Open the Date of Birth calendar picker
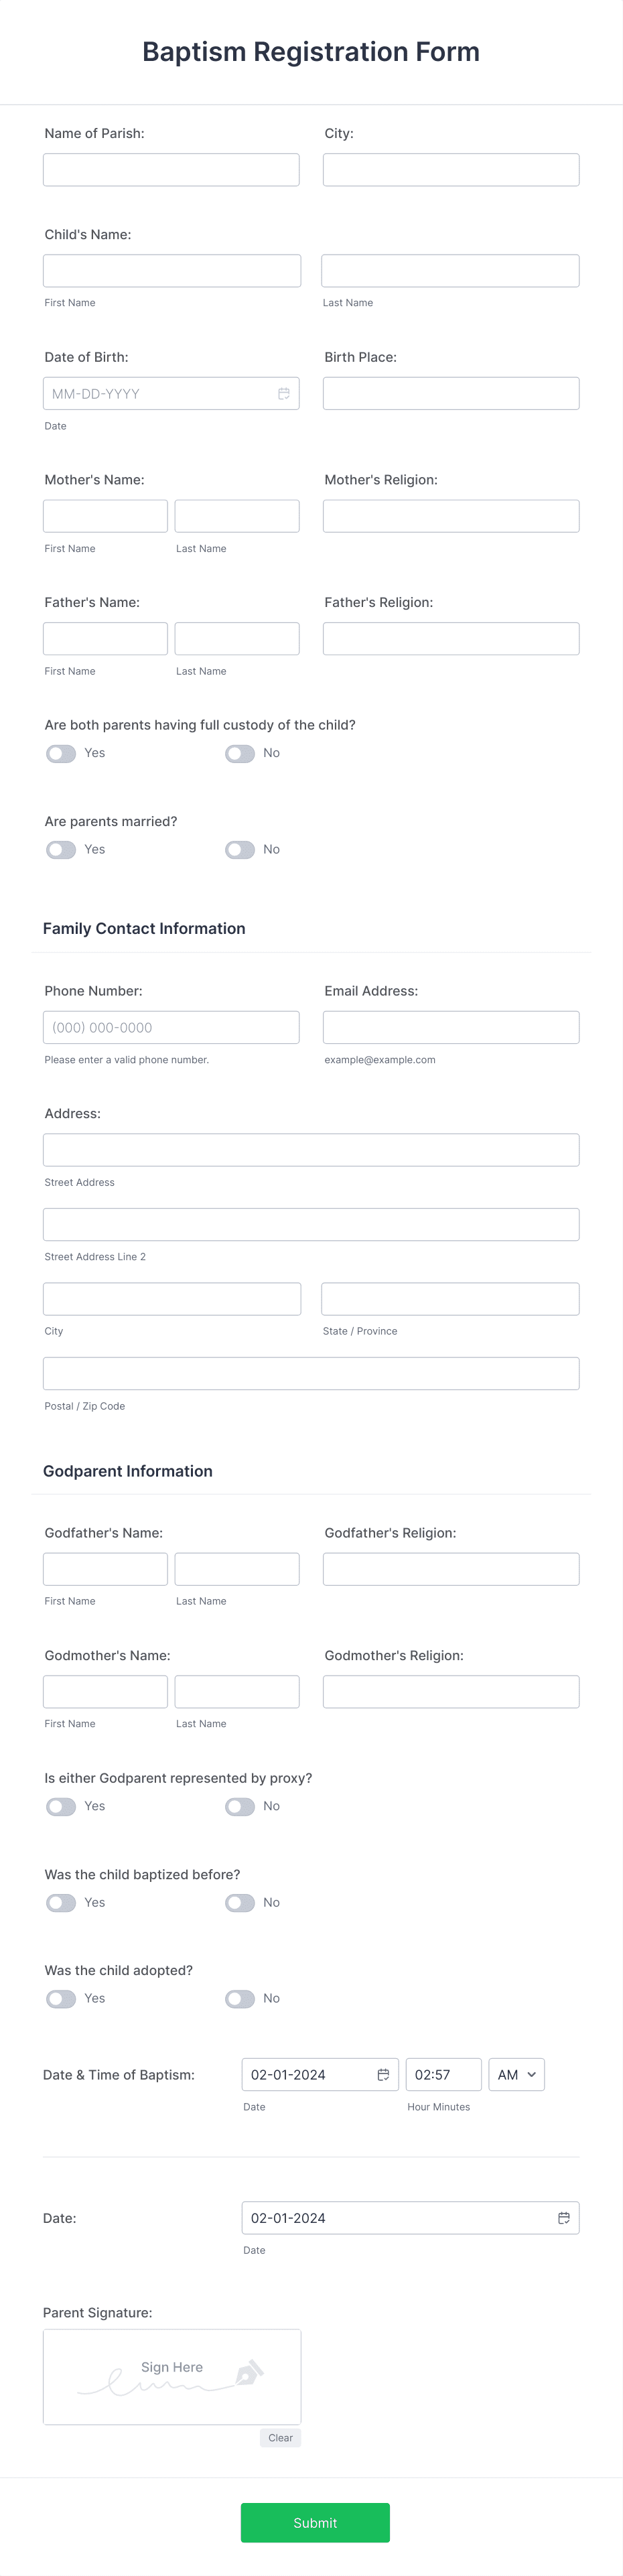 tap(284, 393)
